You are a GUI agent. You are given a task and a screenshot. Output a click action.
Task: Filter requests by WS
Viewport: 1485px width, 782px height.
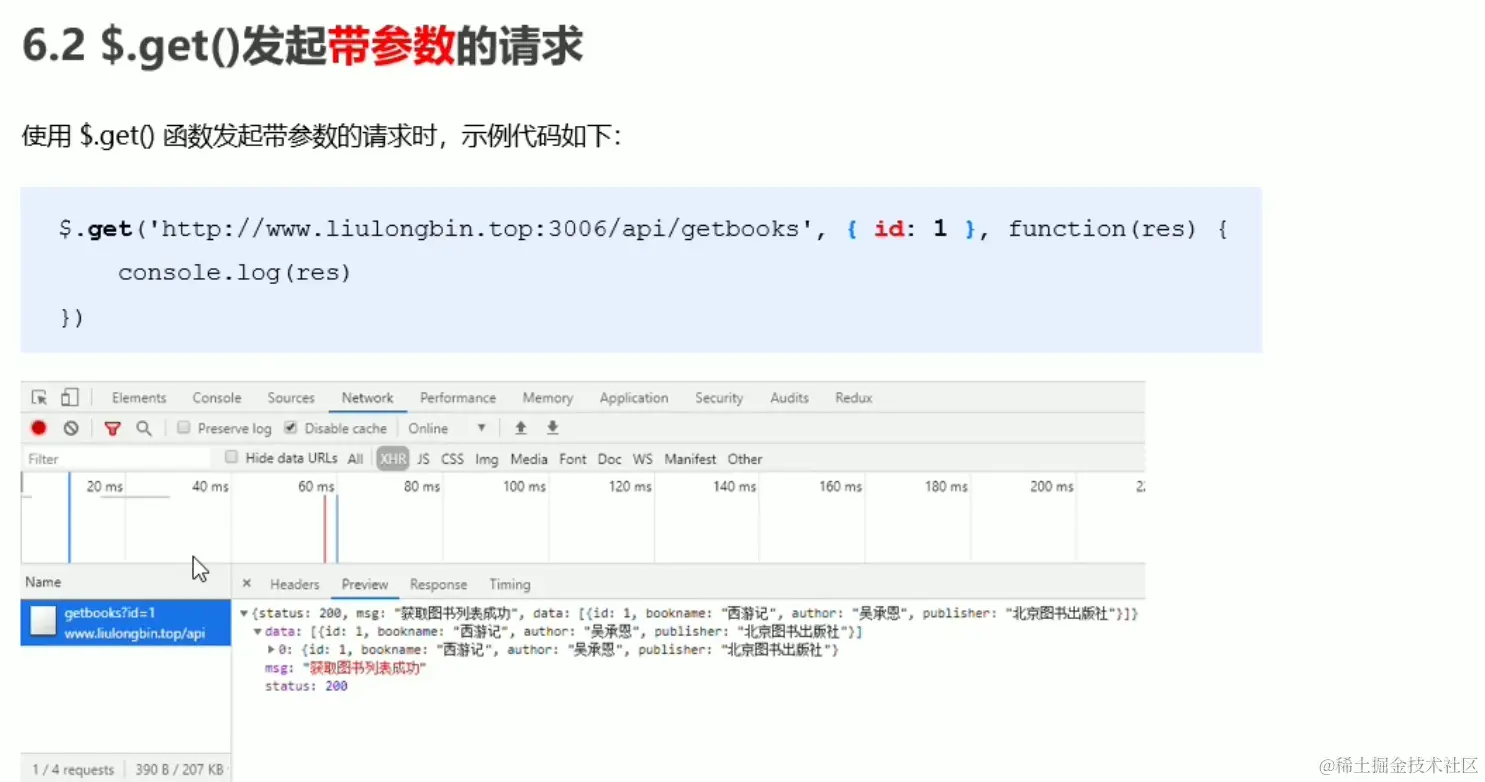(x=643, y=459)
